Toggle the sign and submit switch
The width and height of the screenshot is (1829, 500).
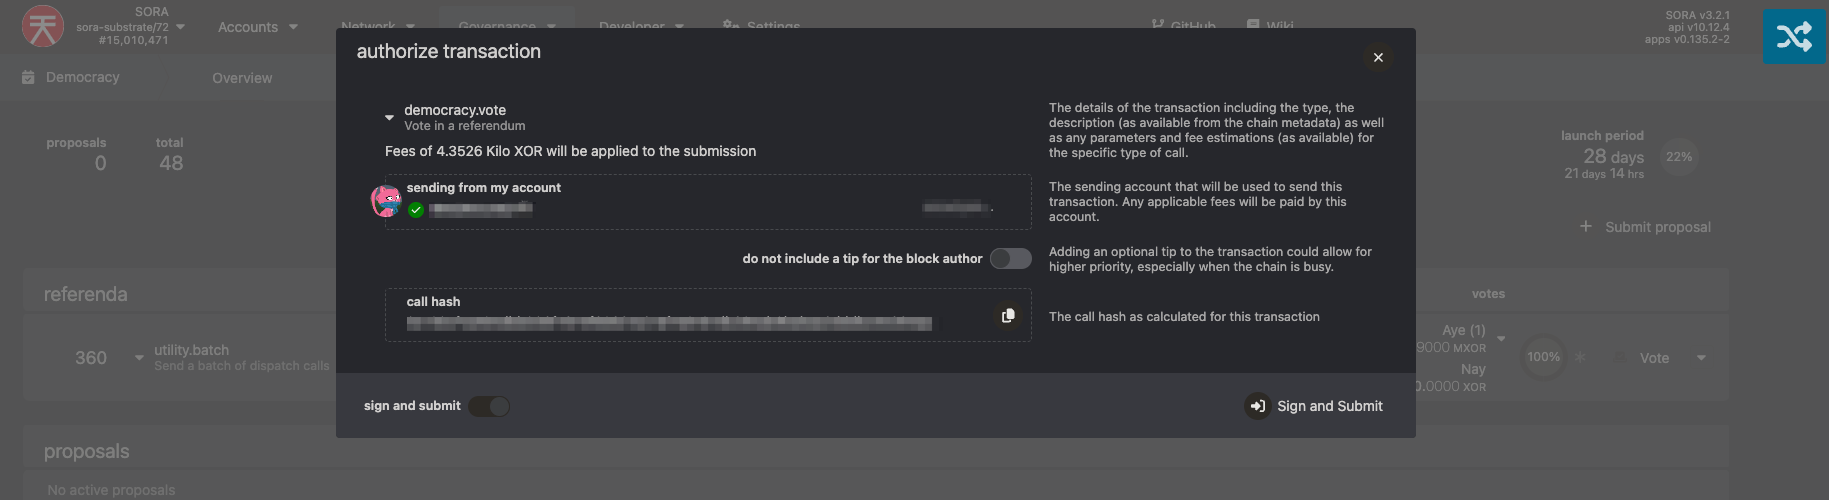(489, 406)
